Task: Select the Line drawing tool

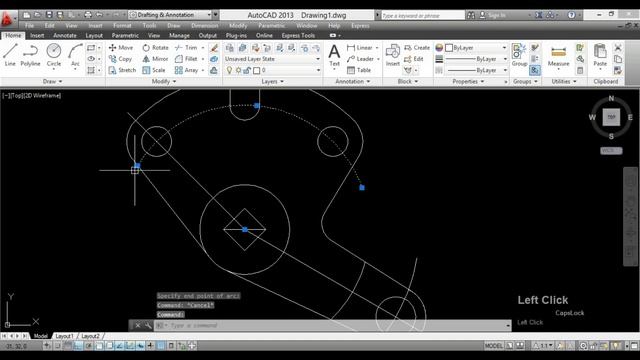Action: 10,56
